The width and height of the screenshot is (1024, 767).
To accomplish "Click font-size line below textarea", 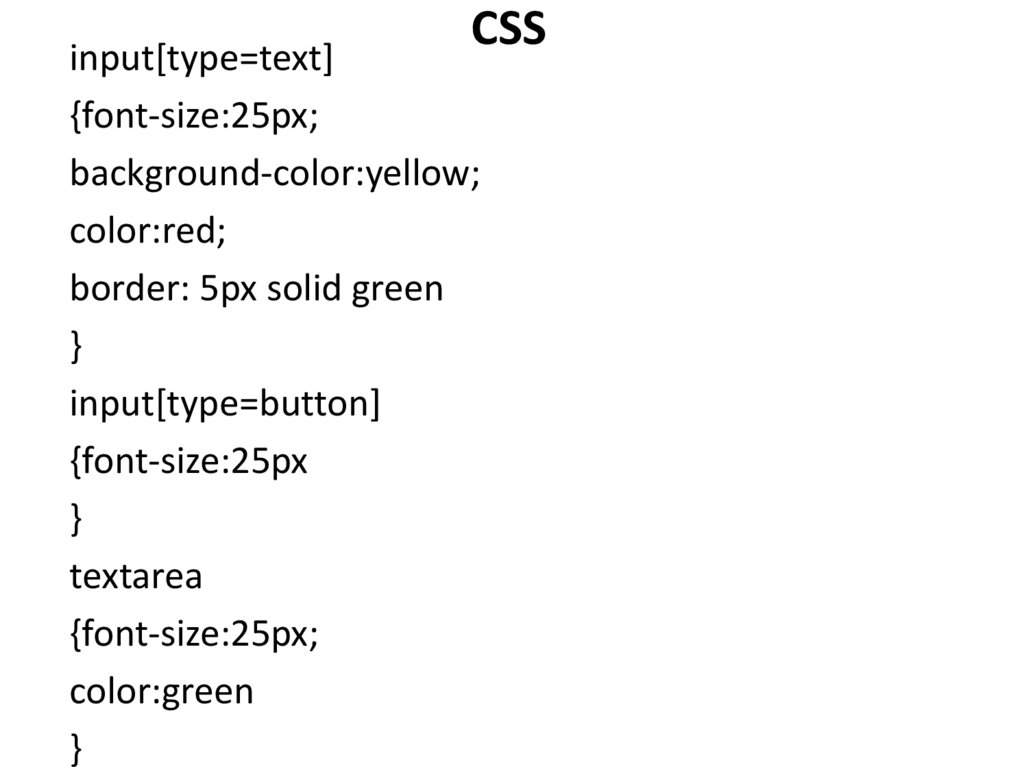I will [x=194, y=634].
